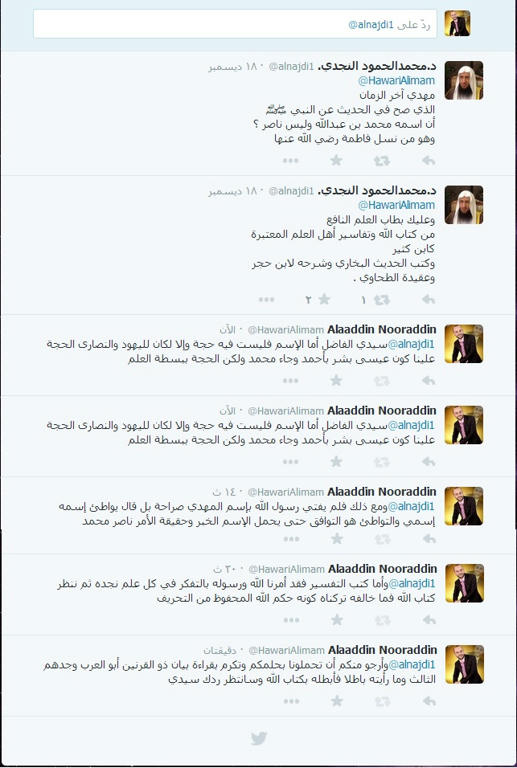Reply to first tweet mentioning مهدي آخر الزمان
This screenshot has width=517, height=768.
click(429, 161)
